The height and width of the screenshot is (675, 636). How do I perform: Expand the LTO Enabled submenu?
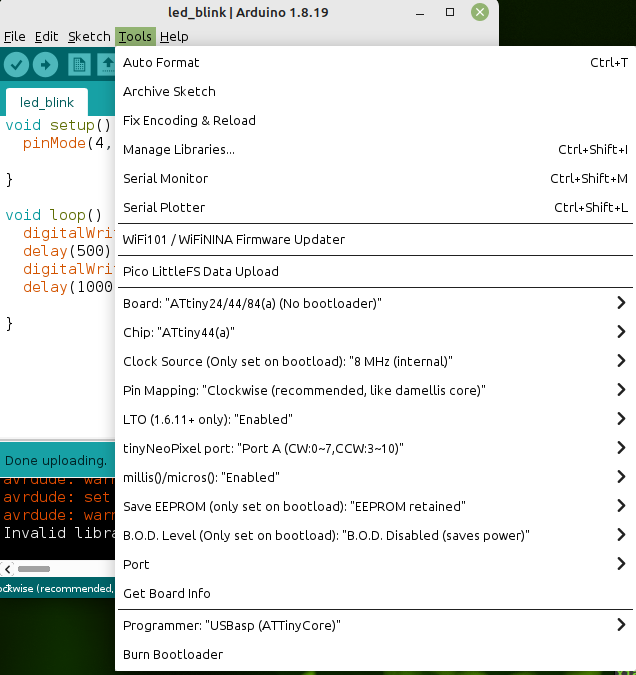click(x=375, y=419)
